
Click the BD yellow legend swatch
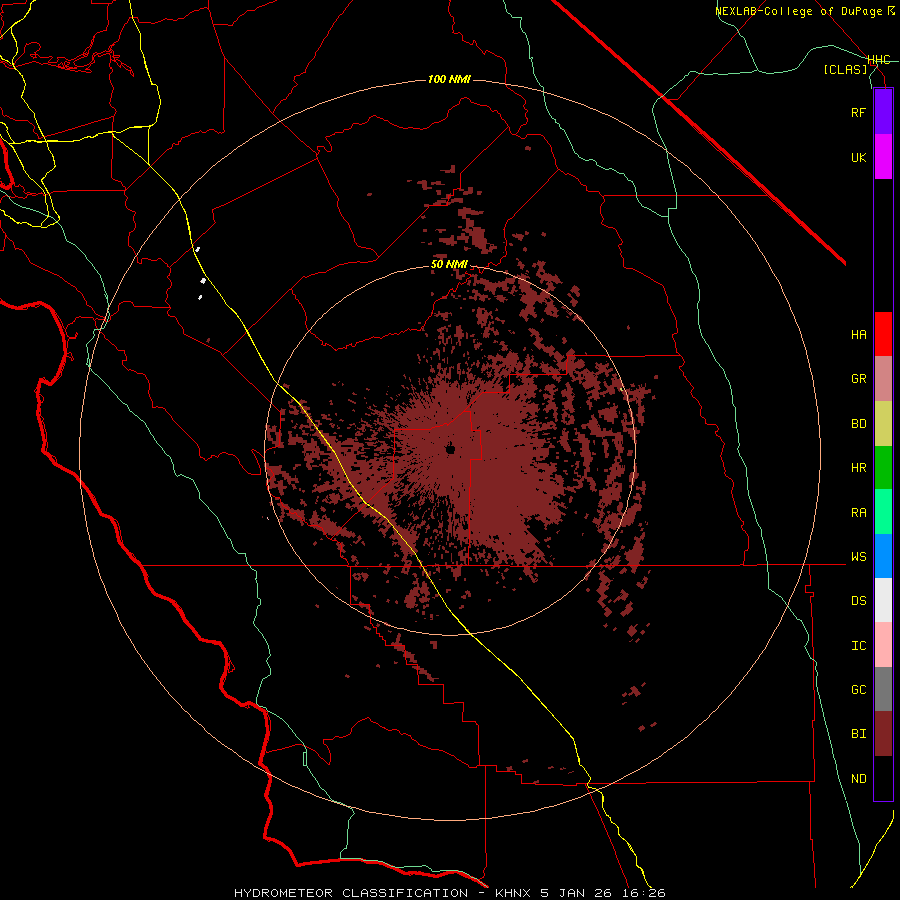(x=883, y=424)
